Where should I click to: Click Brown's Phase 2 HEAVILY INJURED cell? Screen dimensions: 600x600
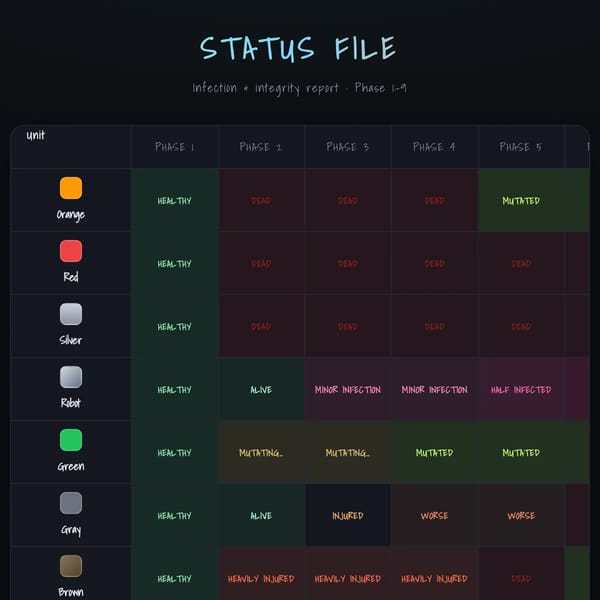click(x=261, y=574)
